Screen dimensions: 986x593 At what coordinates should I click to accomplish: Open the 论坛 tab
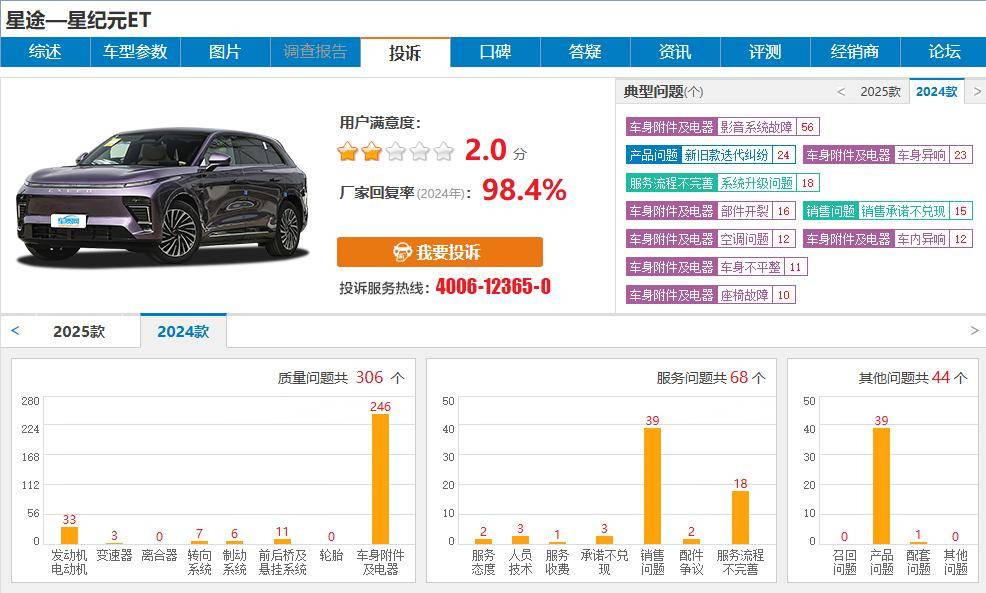944,52
